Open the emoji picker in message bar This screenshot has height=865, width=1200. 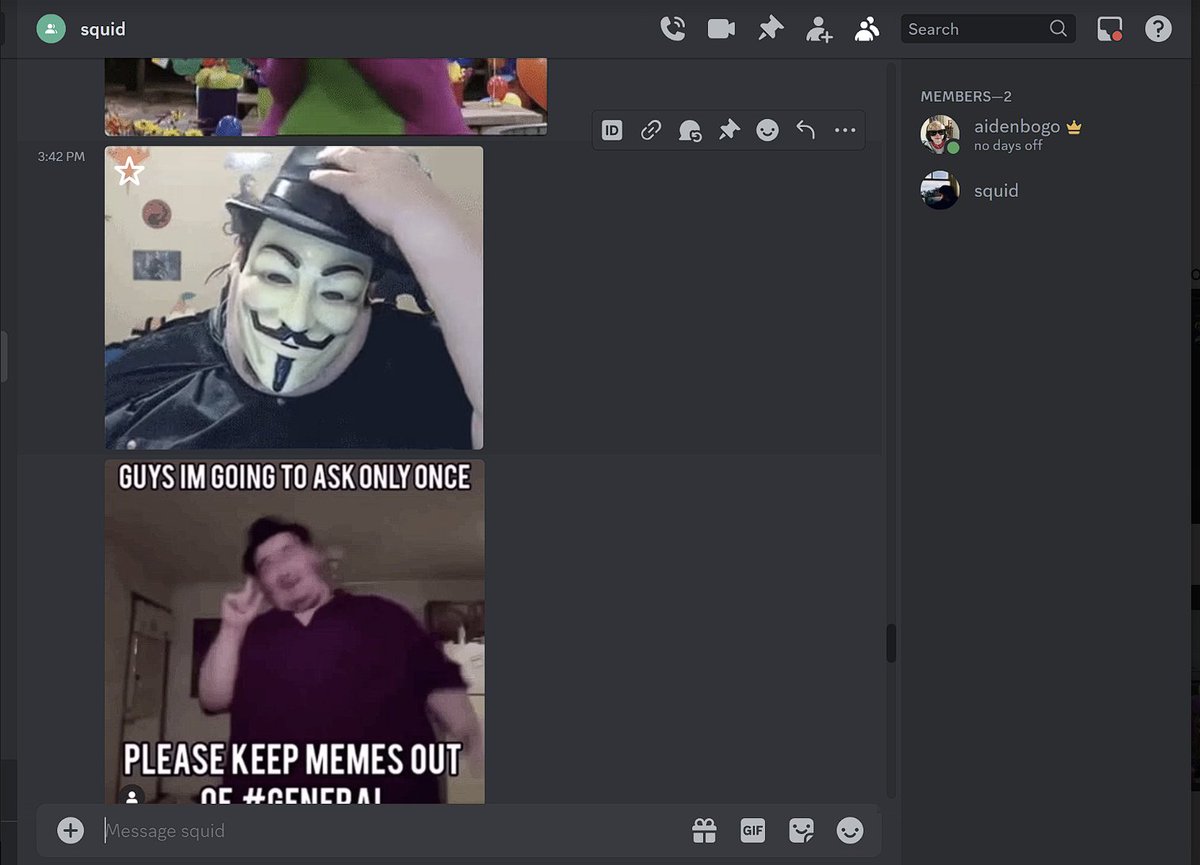coord(850,830)
